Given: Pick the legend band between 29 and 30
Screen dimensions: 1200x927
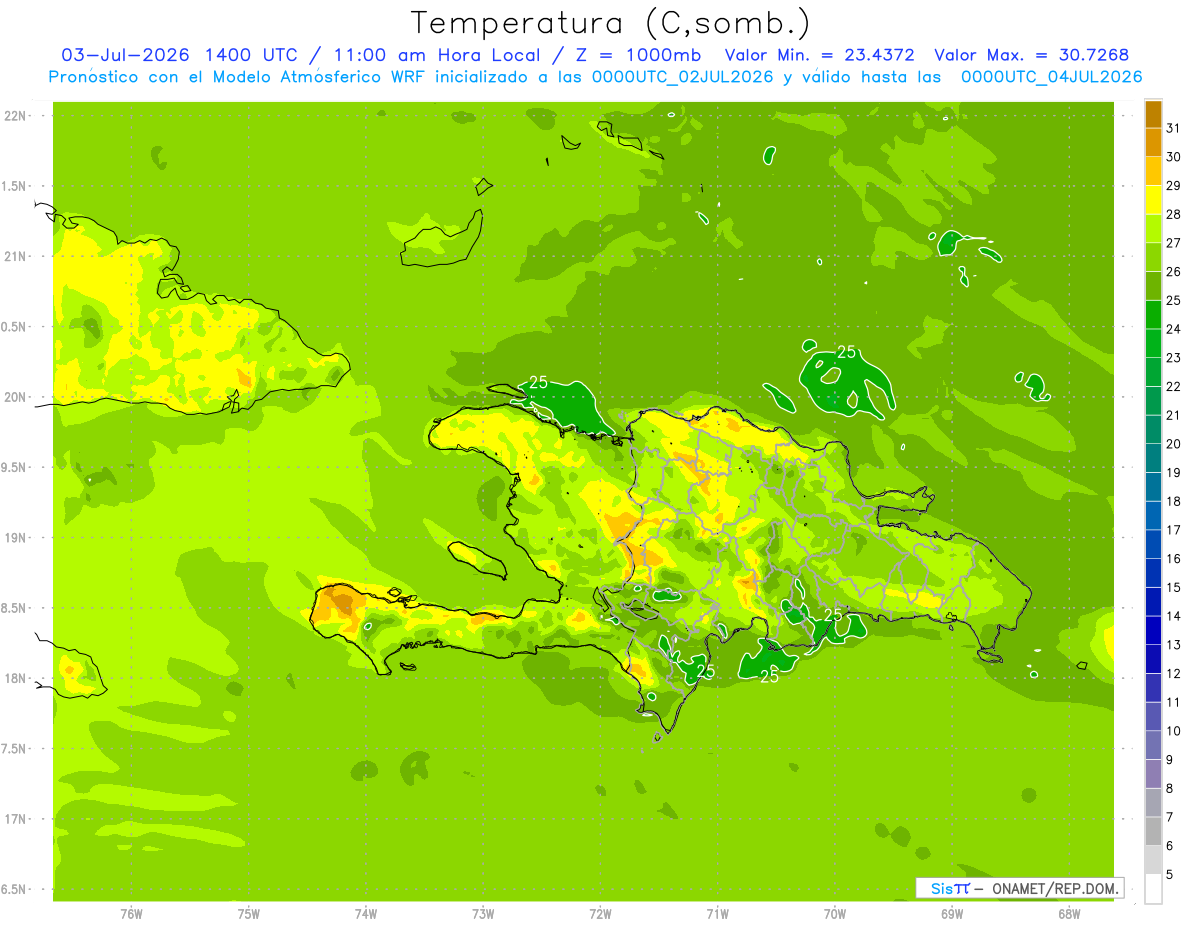Looking at the screenshot, I should 1153,171.
